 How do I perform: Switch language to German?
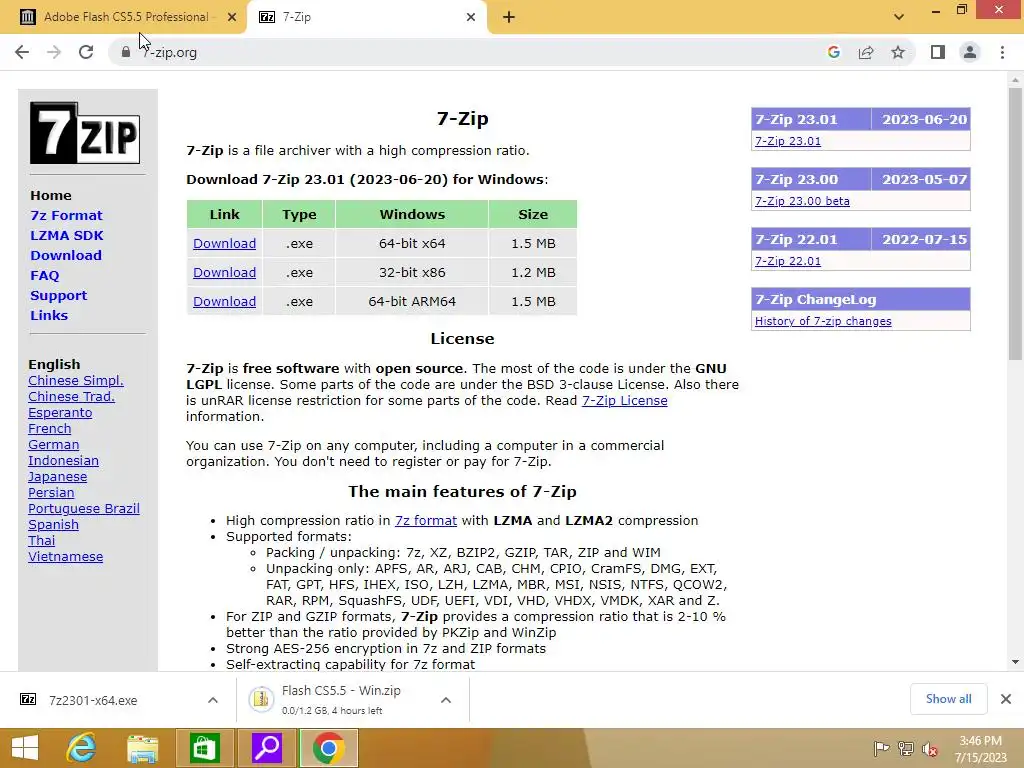(54, 445)
